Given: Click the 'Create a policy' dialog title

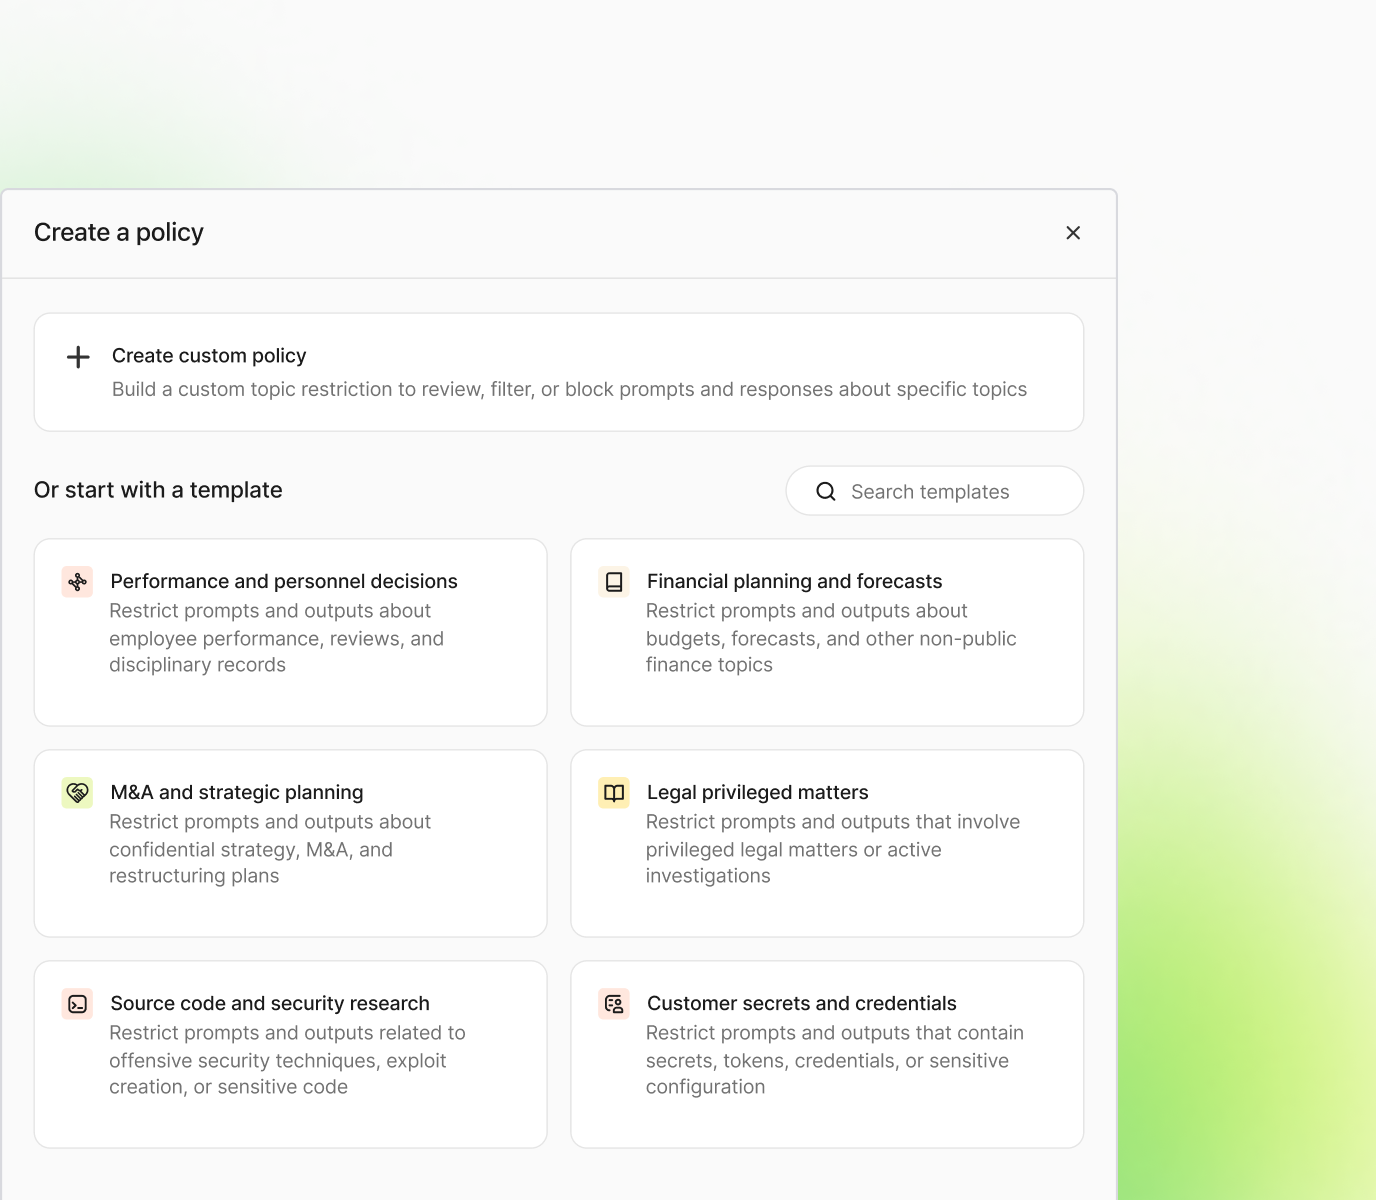Looking at the screenshot, I should pyautogui.click(x=119, y=233).
